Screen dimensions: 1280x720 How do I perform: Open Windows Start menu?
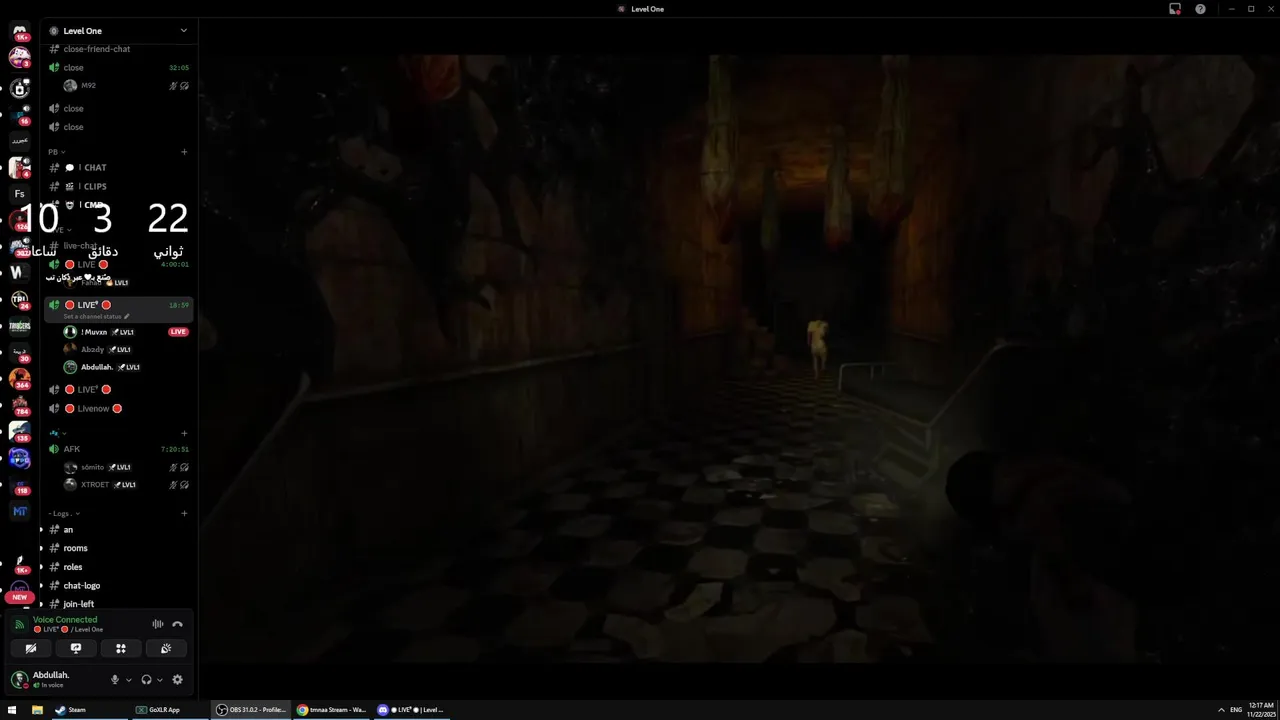point(12,710)
